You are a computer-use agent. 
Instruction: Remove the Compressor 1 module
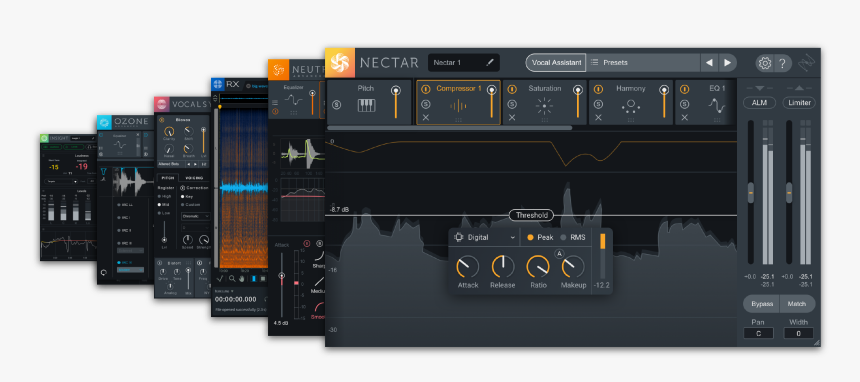426,117
